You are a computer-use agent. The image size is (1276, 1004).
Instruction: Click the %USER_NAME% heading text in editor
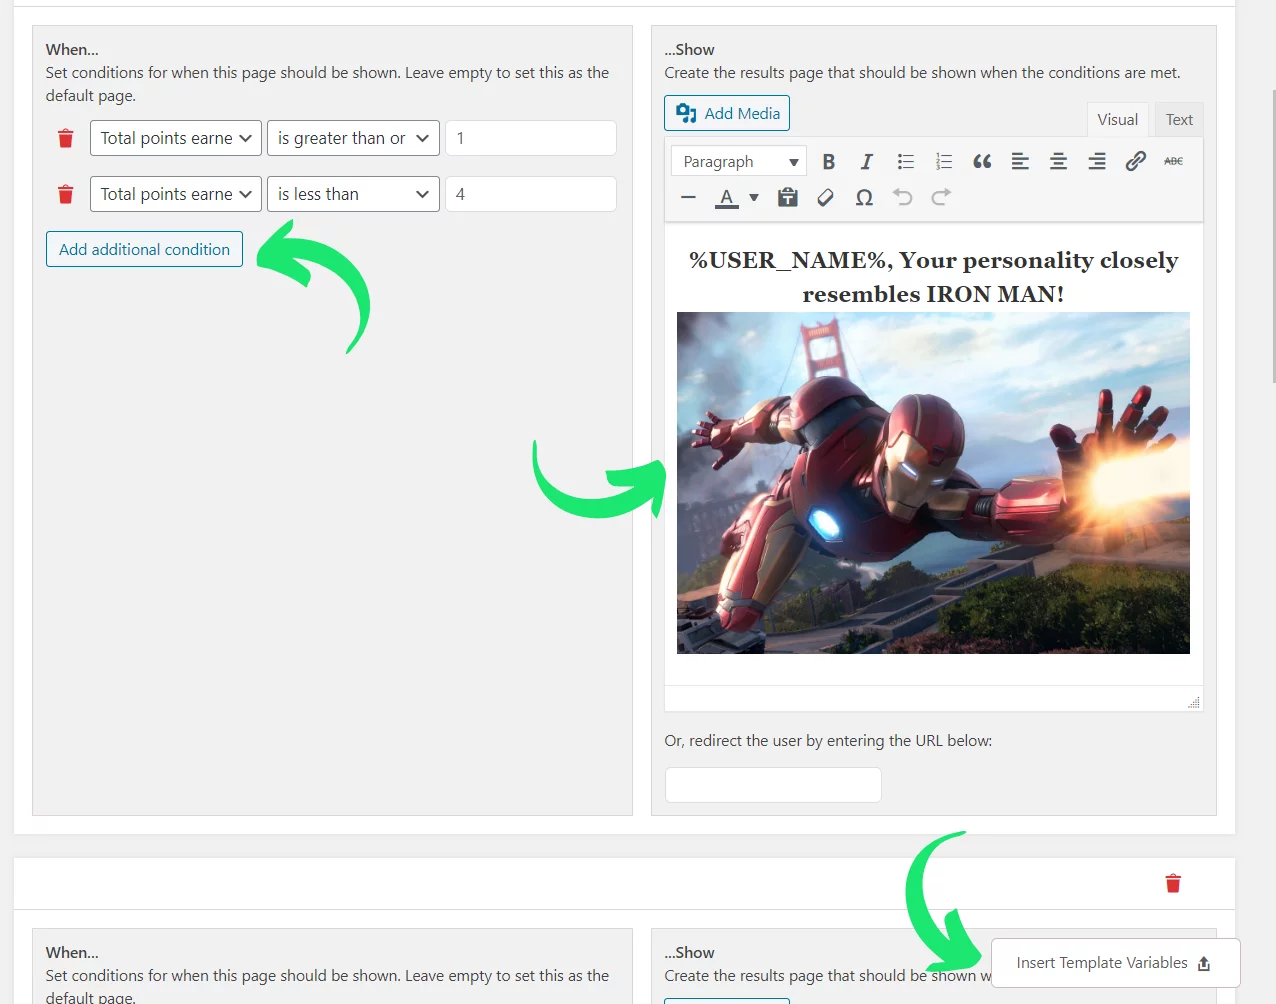pos(933,277)
